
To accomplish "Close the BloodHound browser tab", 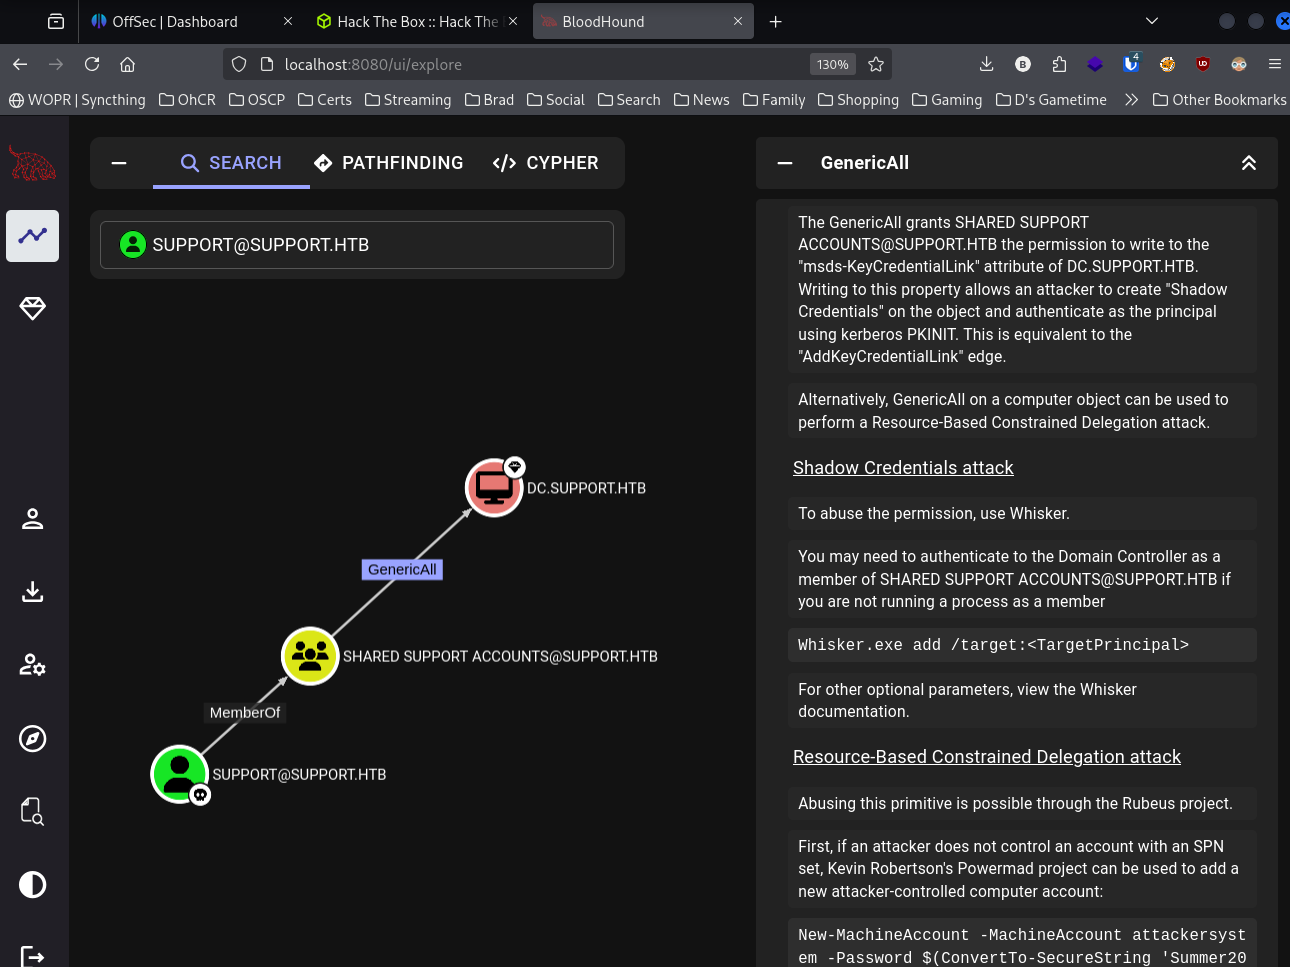I will coord(738,21).
